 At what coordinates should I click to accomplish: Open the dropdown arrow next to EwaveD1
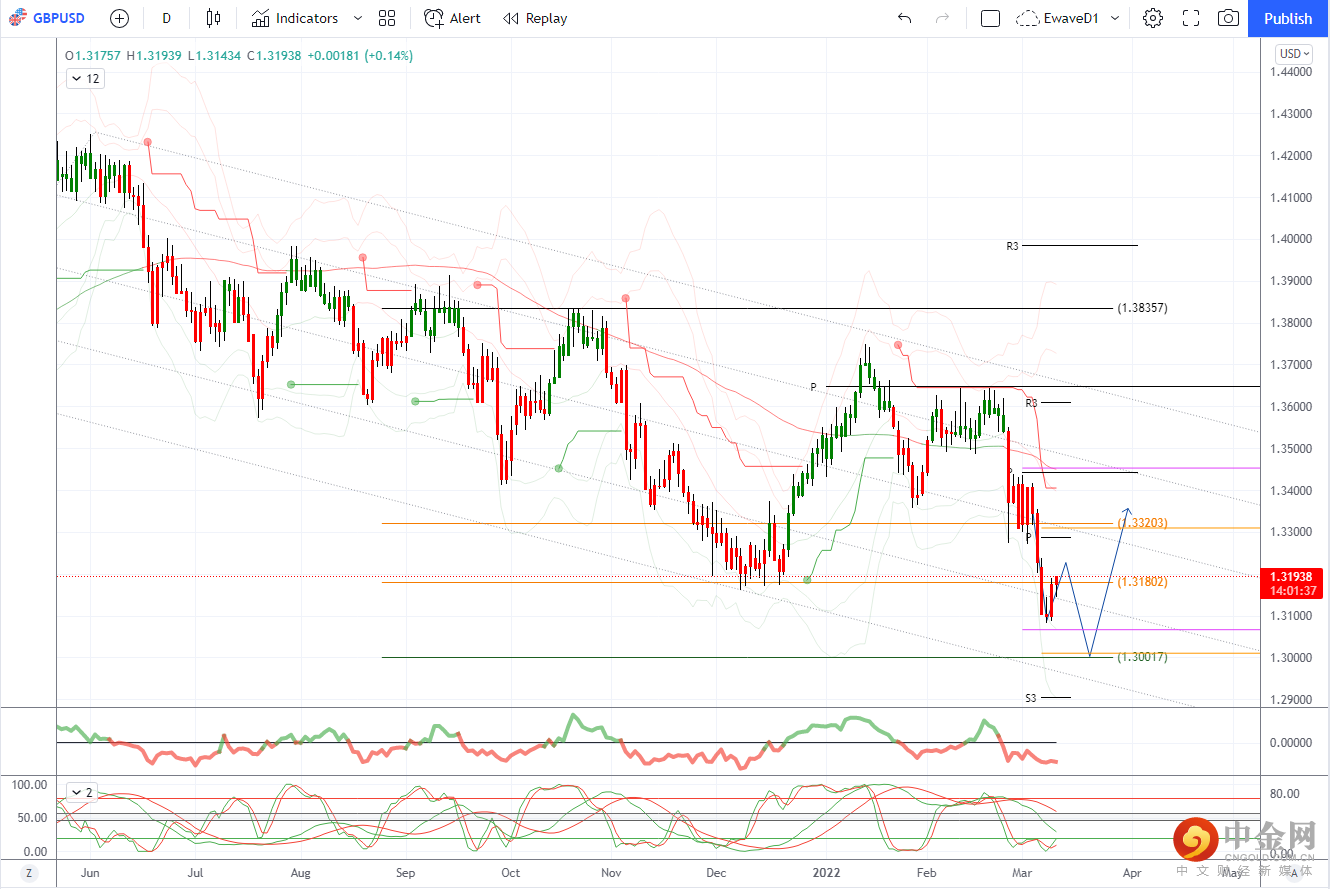pos(1115,18)
